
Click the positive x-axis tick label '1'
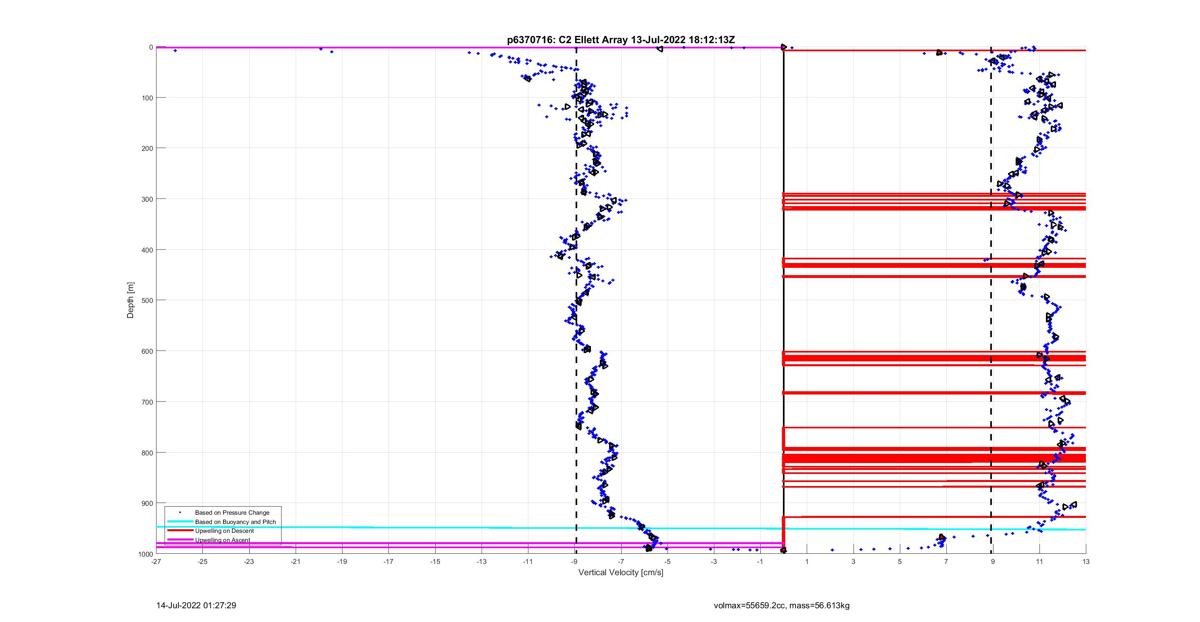pyautogui.click(x=807, y=562)
